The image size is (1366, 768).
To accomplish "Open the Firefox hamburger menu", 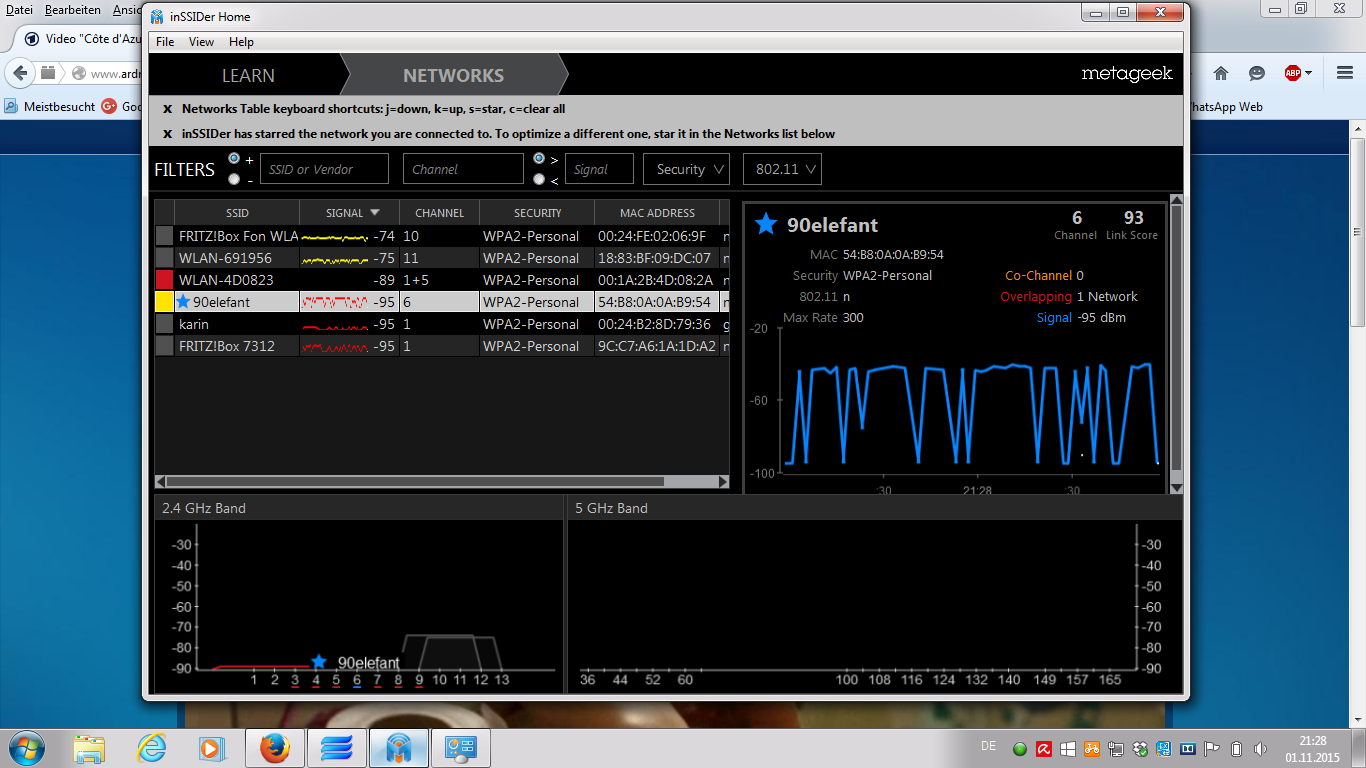I will 1345,73.
